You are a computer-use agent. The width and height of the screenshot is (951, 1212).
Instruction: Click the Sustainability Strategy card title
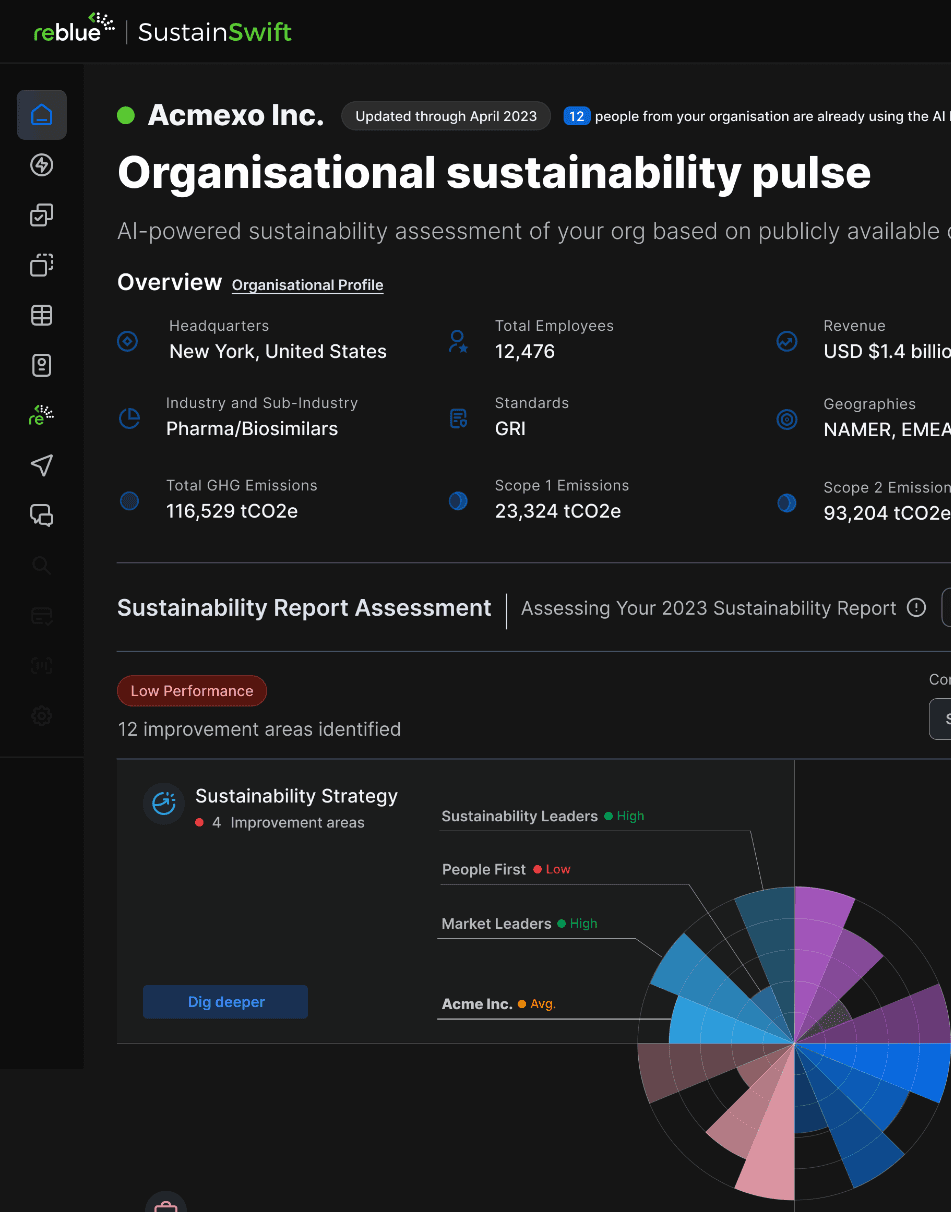(296, 796)
